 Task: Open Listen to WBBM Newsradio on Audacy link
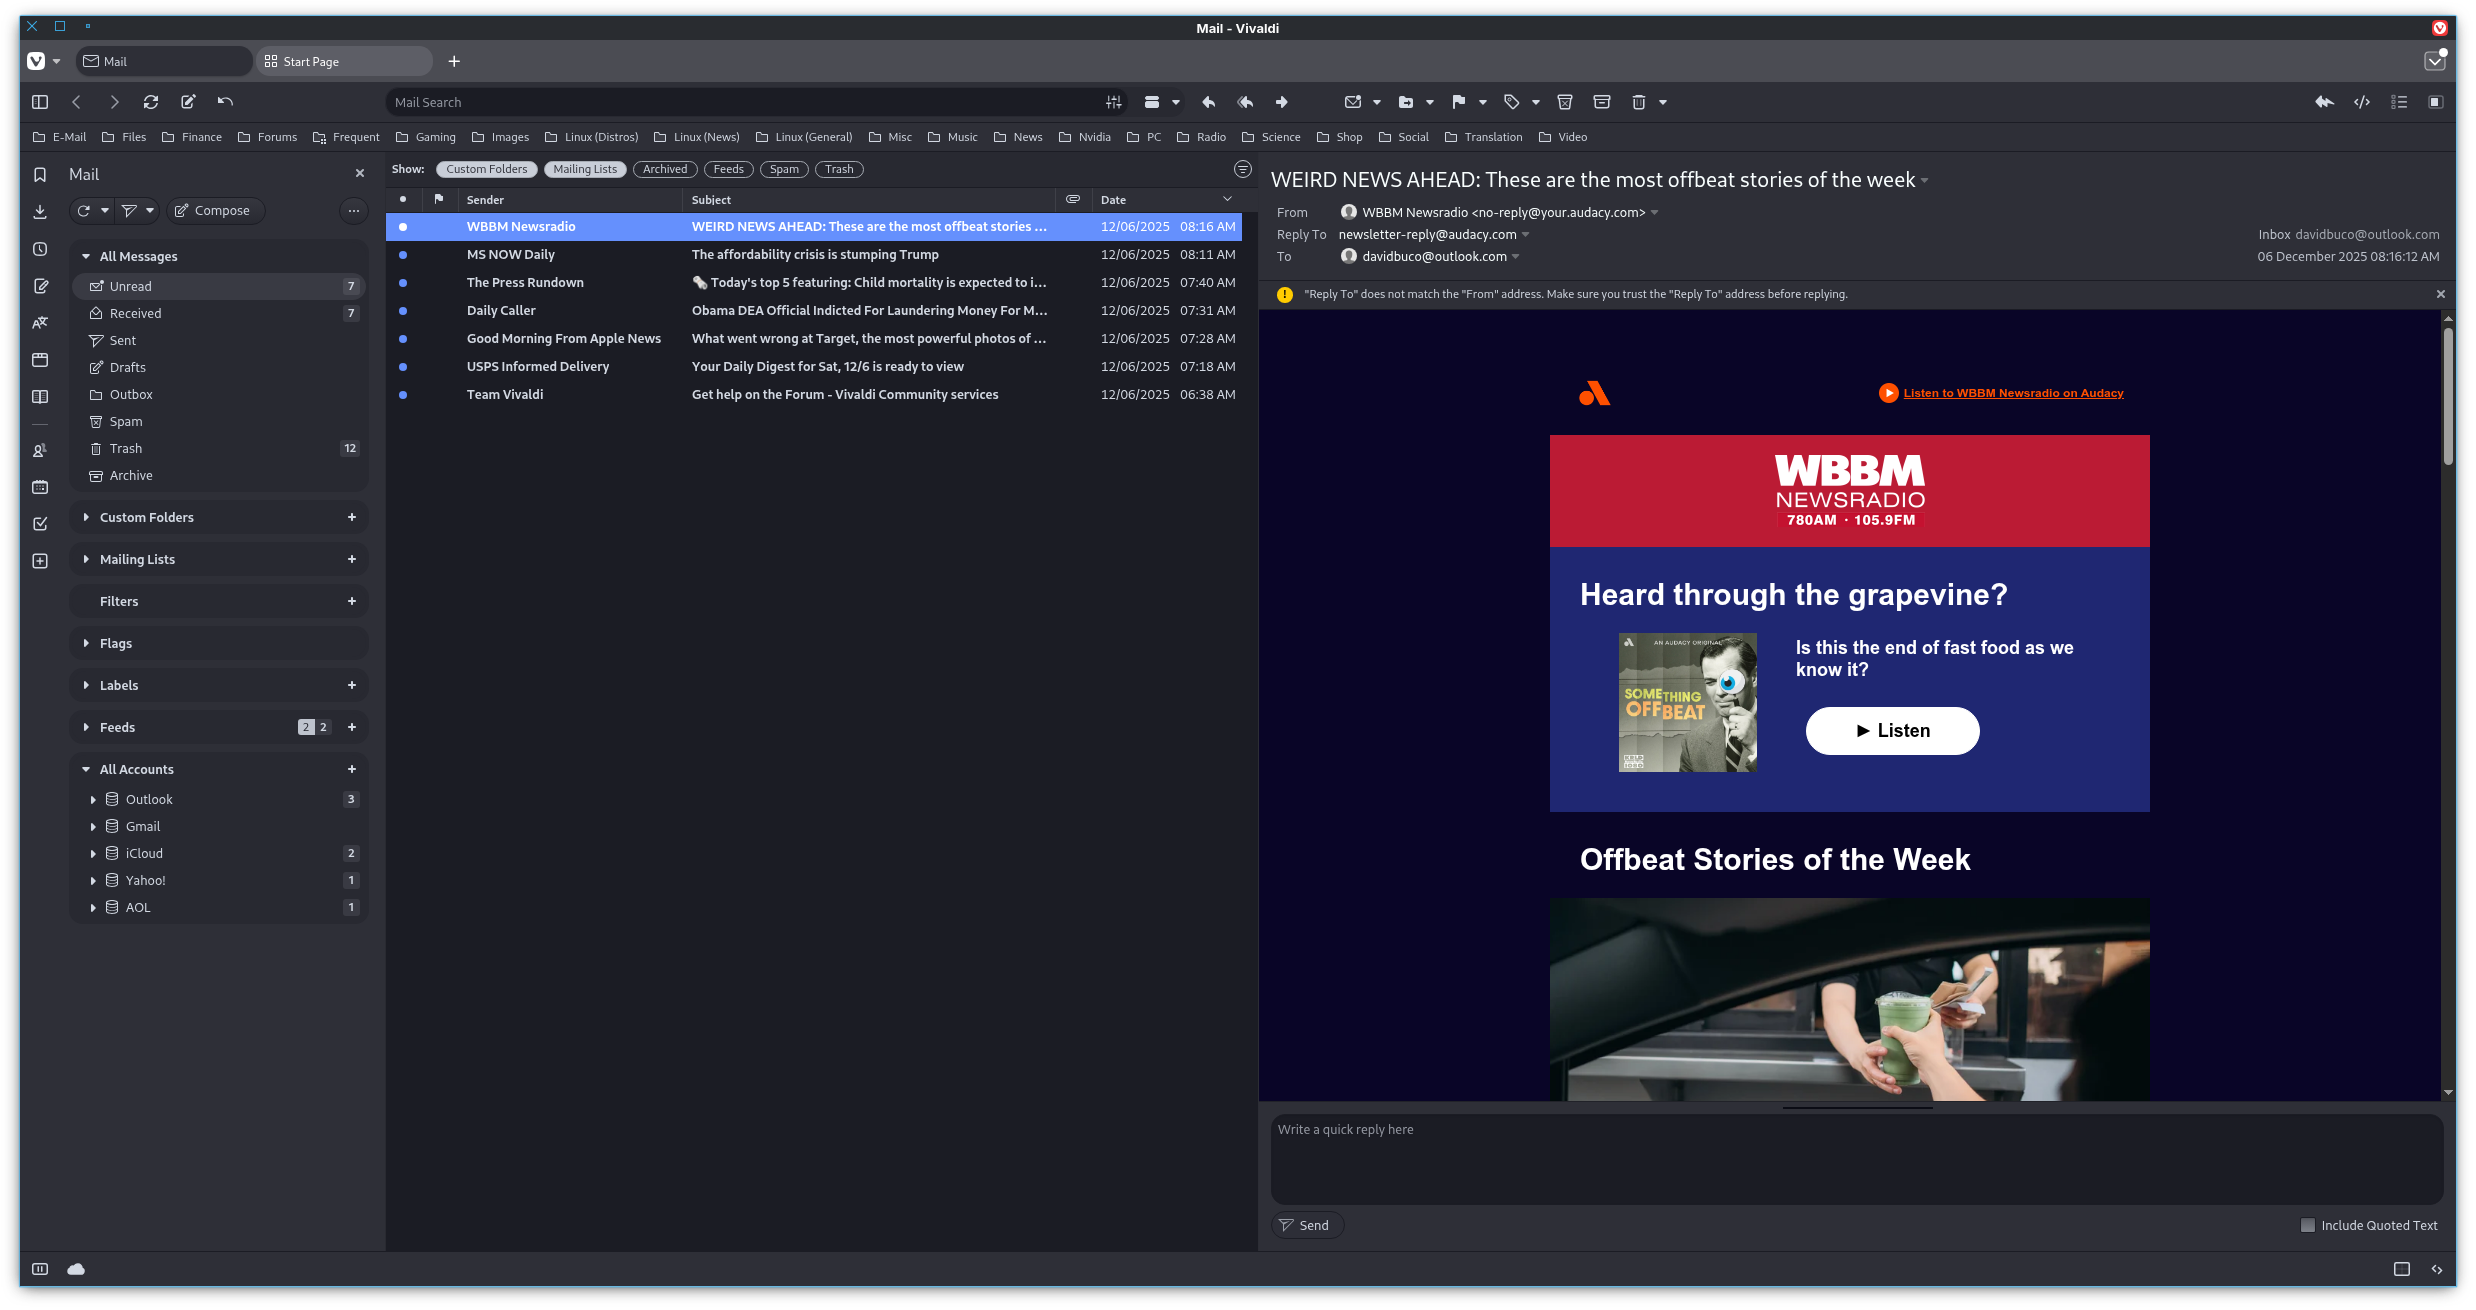pyautogui.click(x=2013, y=393)
